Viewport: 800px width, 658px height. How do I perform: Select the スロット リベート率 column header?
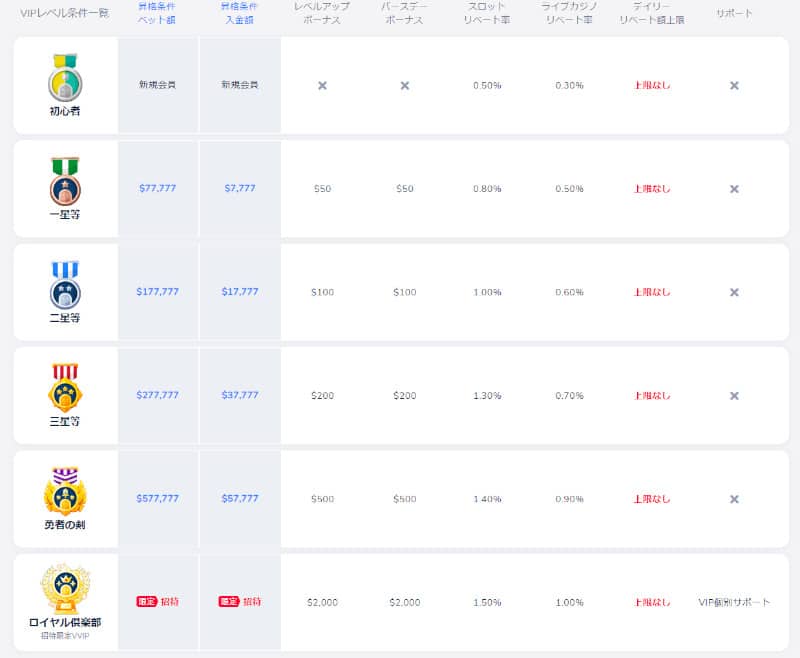pos(487,12)
